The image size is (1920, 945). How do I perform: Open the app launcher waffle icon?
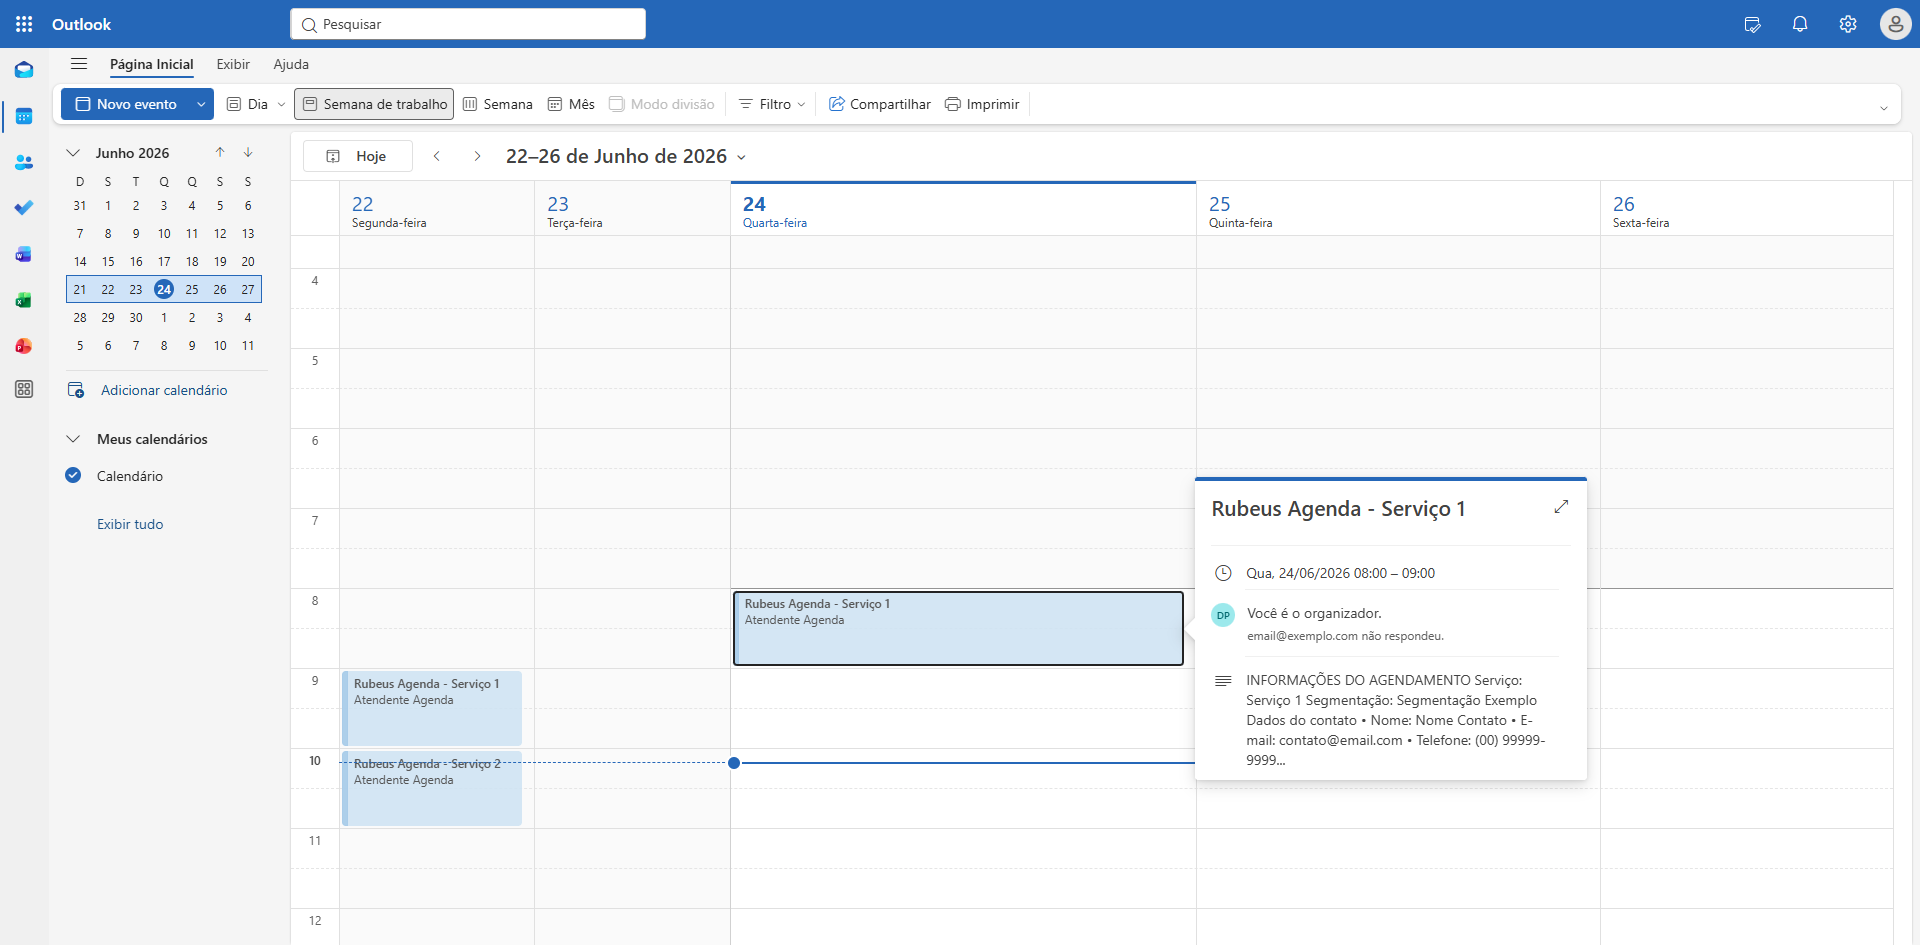pos(24,24)
